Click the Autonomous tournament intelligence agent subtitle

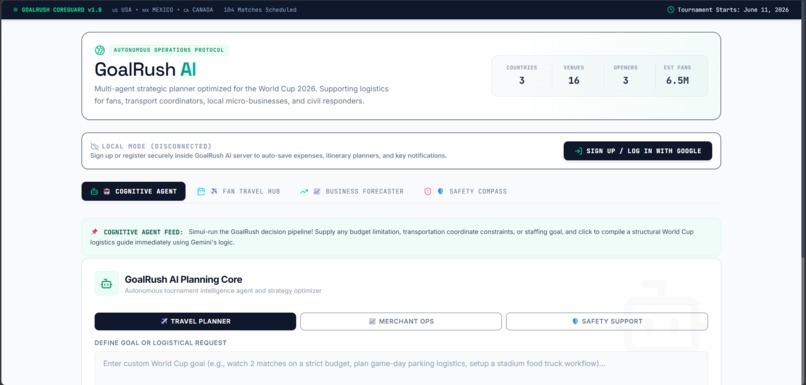pos(223,291)
